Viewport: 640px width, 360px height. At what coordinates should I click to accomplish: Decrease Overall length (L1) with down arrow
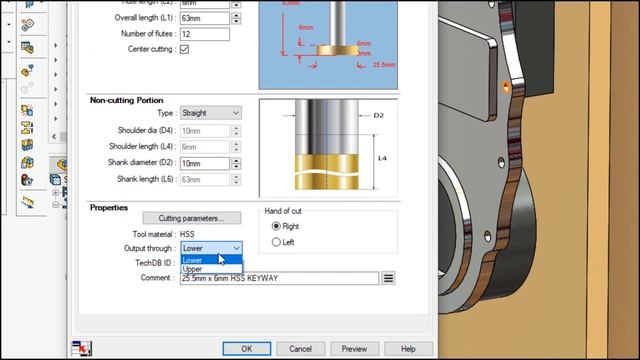(236, 21)
